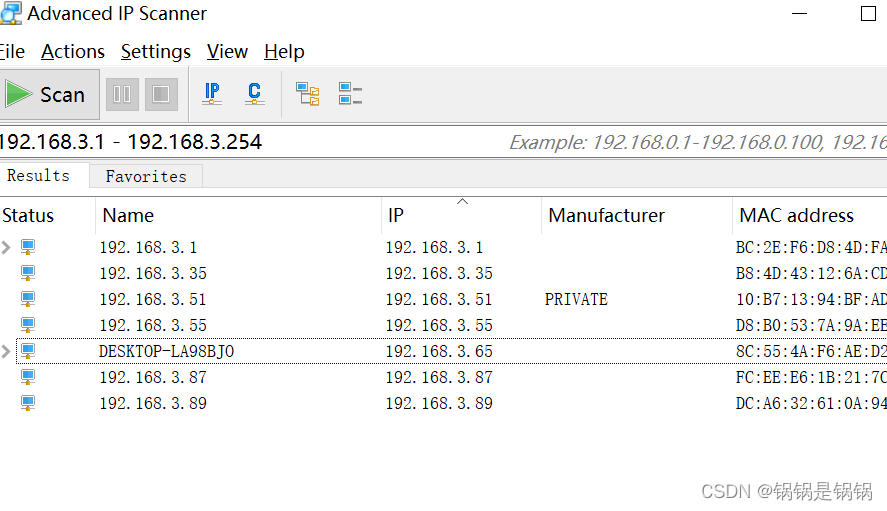Click the computer icon for 192.168.3.1
Viewport: 887px width, 511px height.
28,247
